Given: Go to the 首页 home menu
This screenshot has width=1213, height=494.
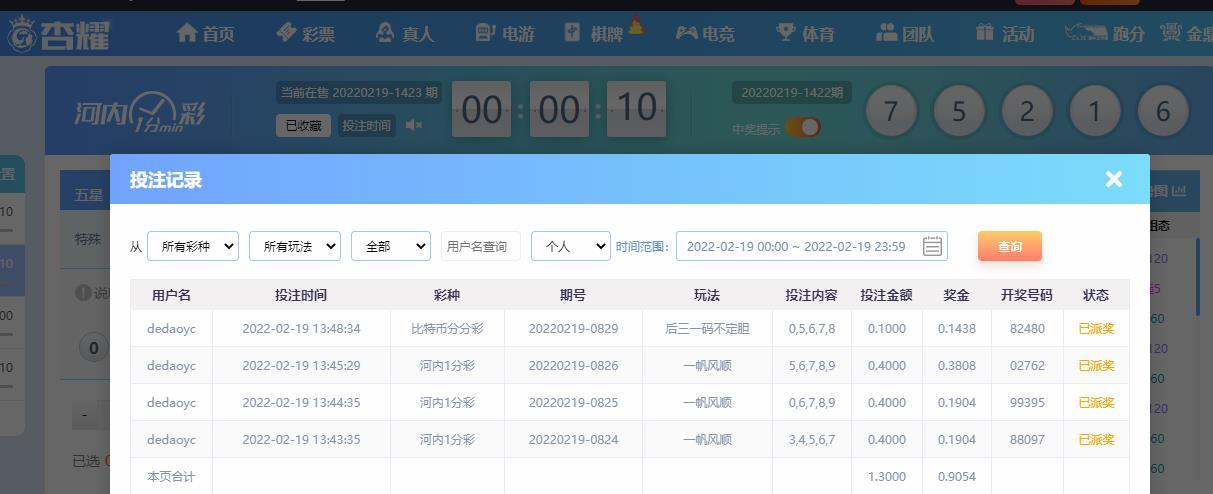Looking at the screenshot, I should click(x=205, y=34).
